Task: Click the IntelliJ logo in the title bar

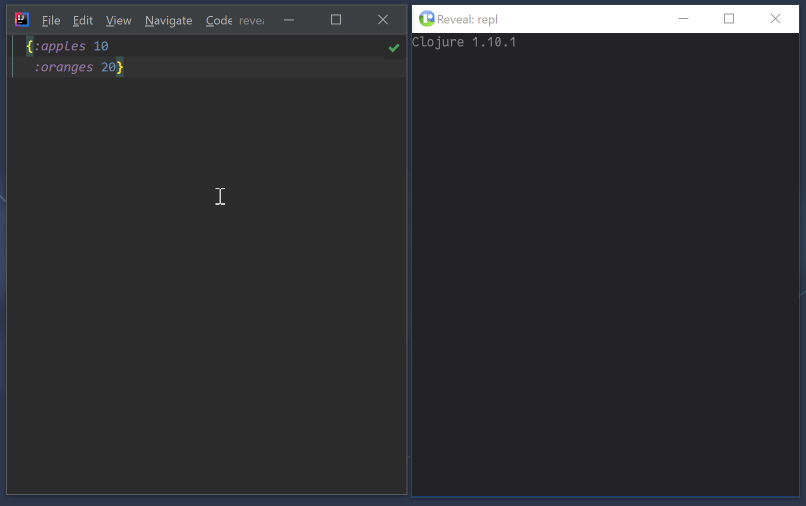Action: pyautogui.click(x=22, y=20)
